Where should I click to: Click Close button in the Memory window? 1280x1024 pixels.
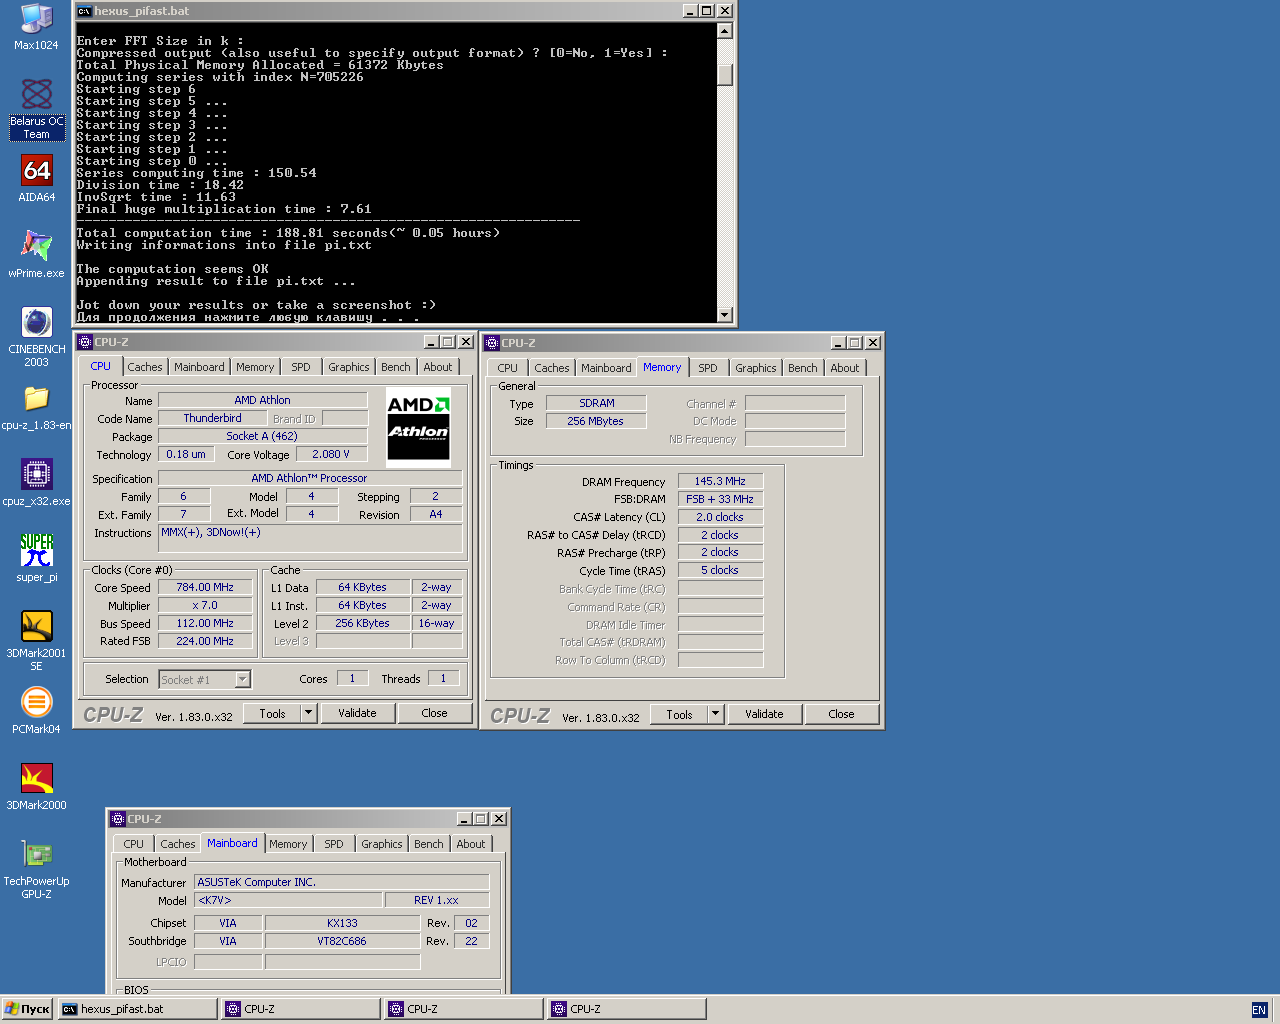pyautogui.click(x=841, y=715)
